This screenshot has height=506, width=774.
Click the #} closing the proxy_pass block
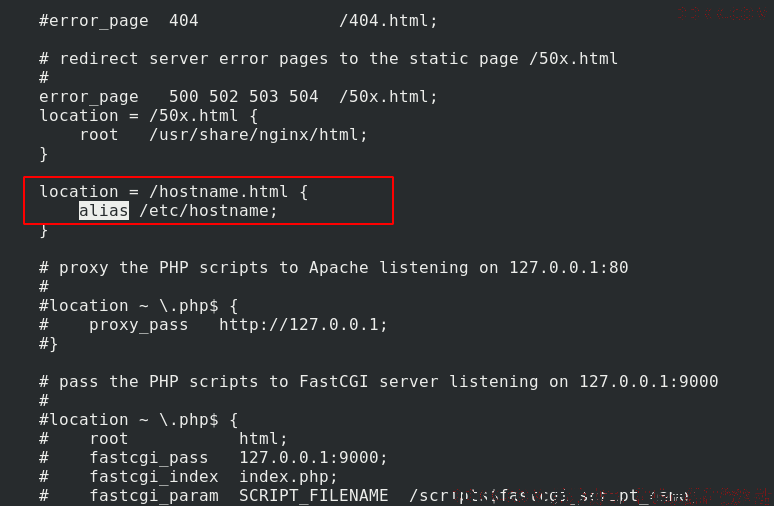pos(48,344)
